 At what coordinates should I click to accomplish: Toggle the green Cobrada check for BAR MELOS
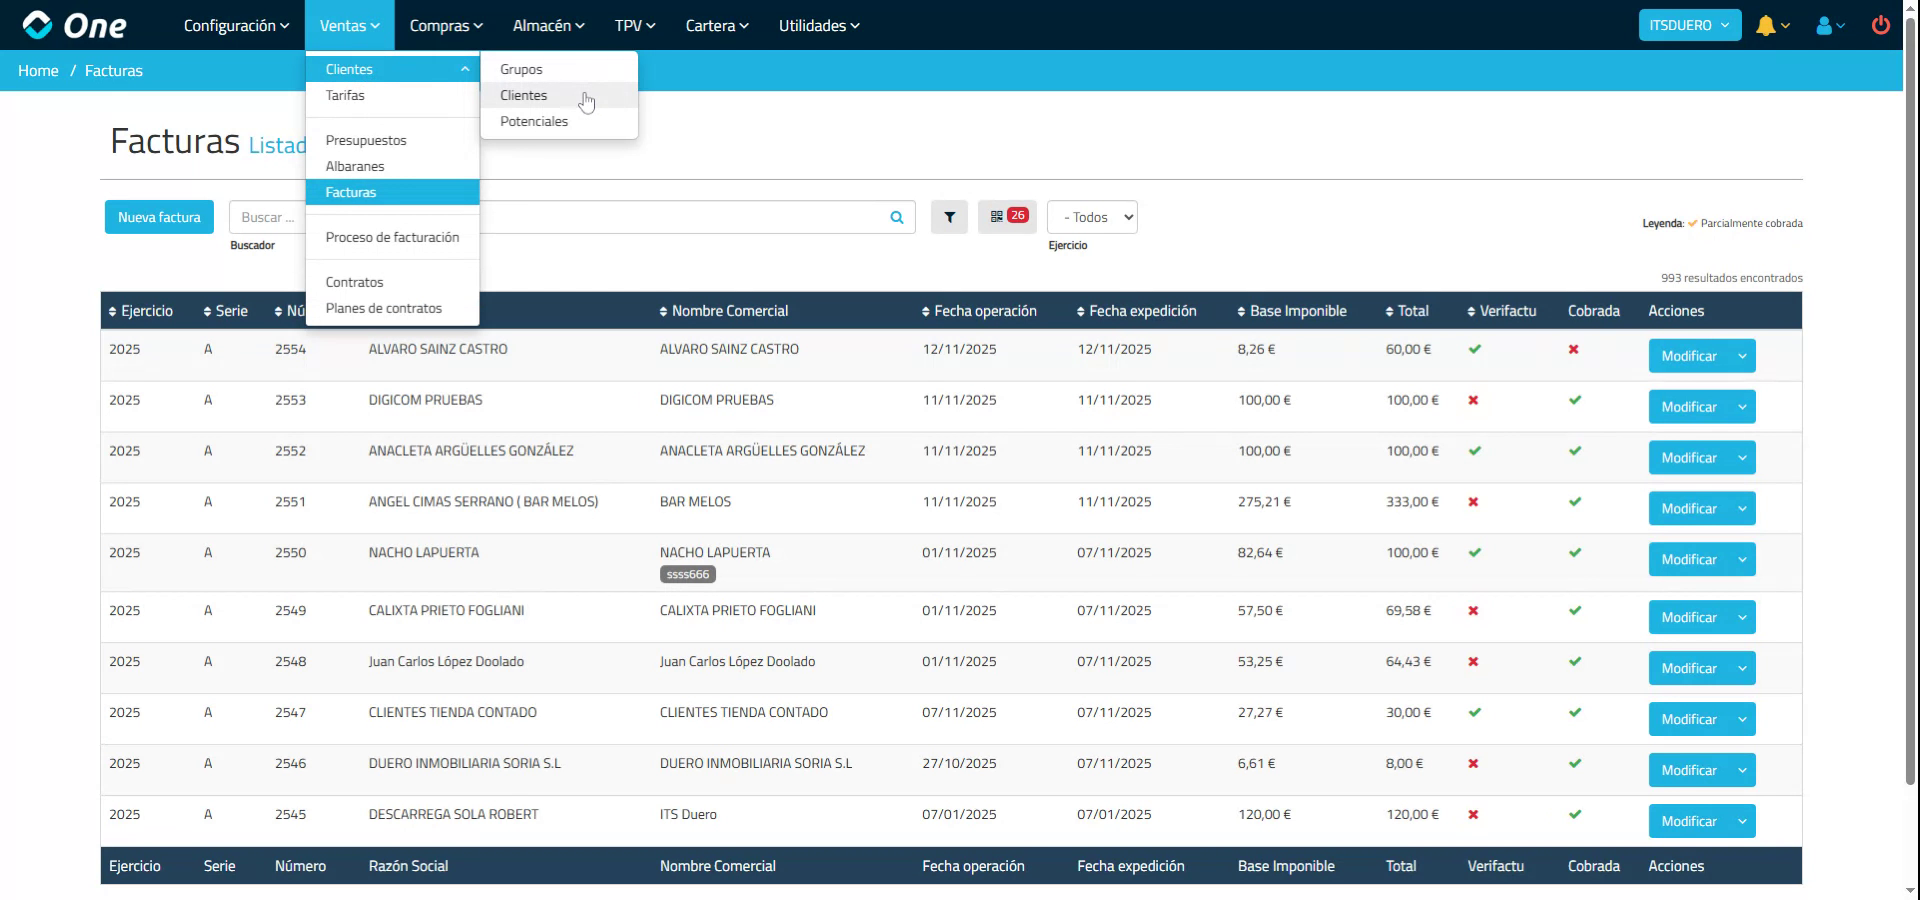1574,503
